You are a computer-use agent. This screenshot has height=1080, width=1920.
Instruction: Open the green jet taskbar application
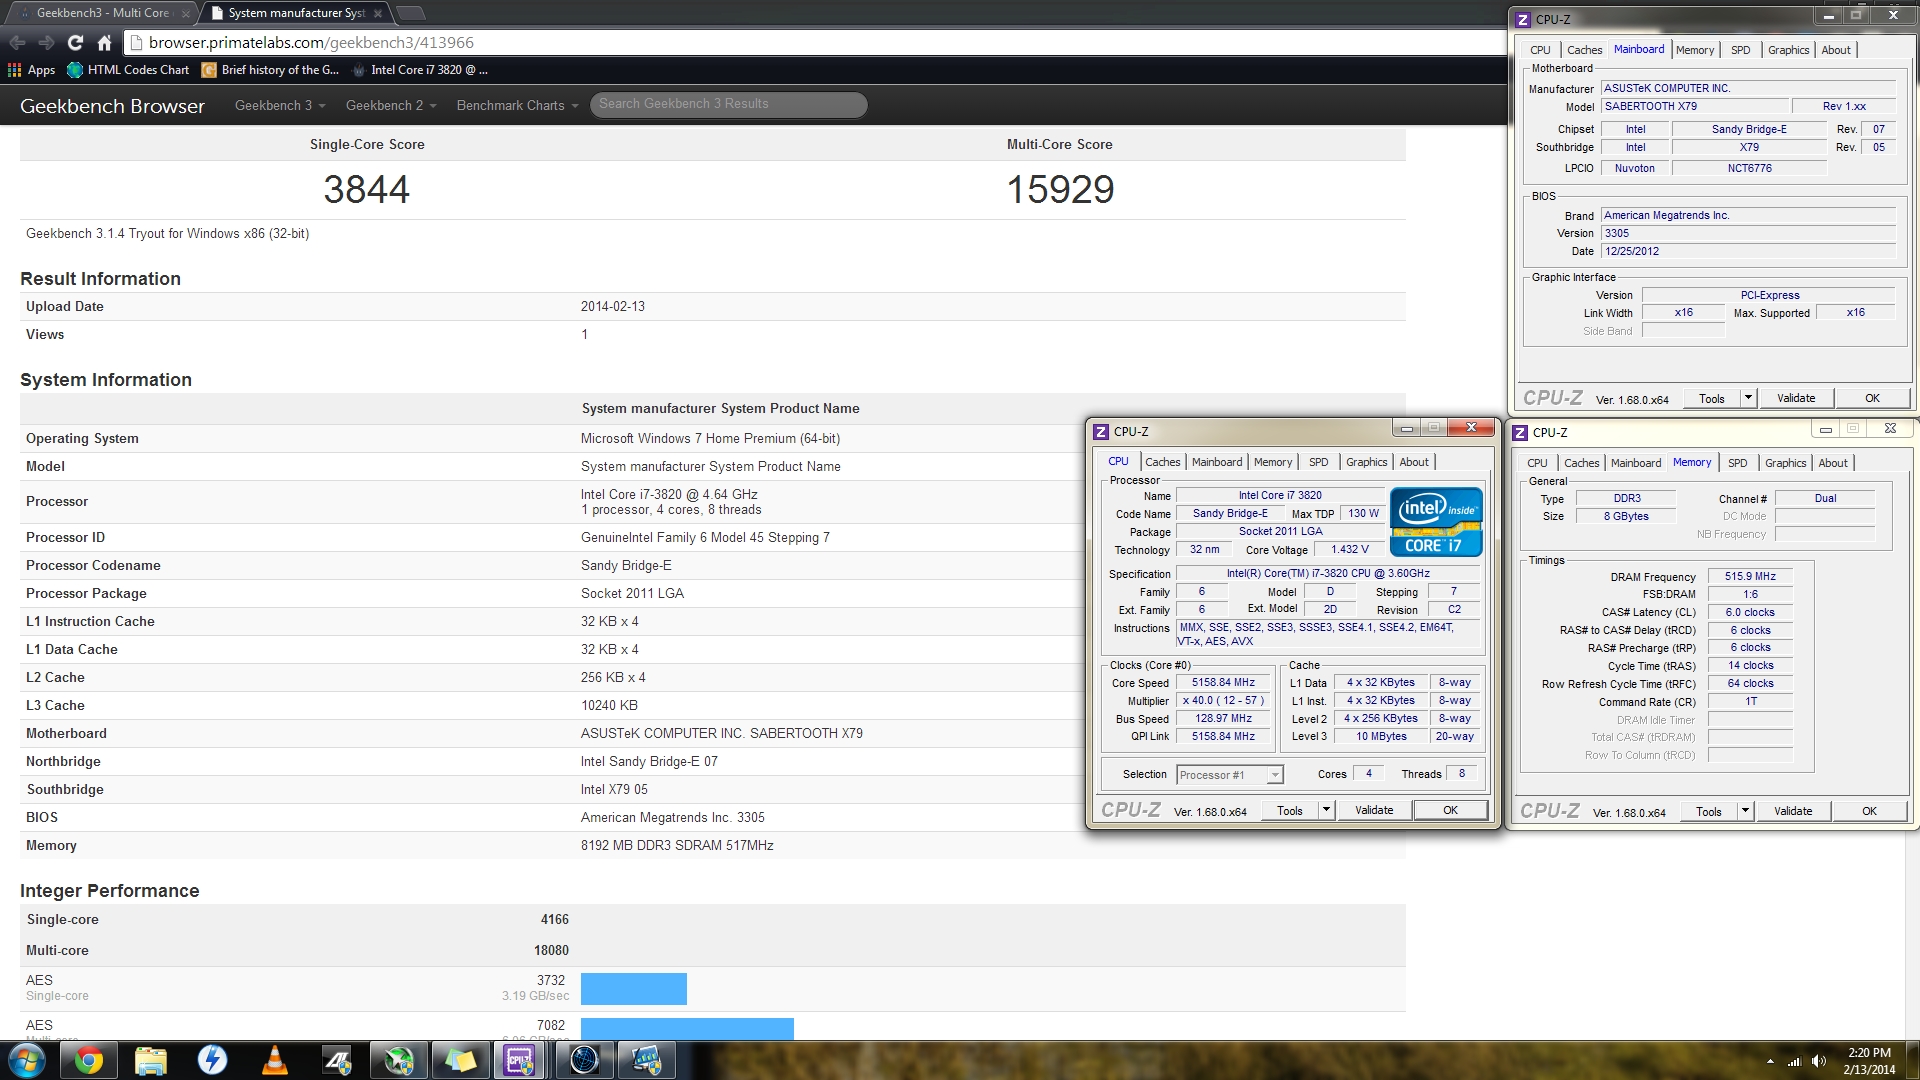point(398,1060)
